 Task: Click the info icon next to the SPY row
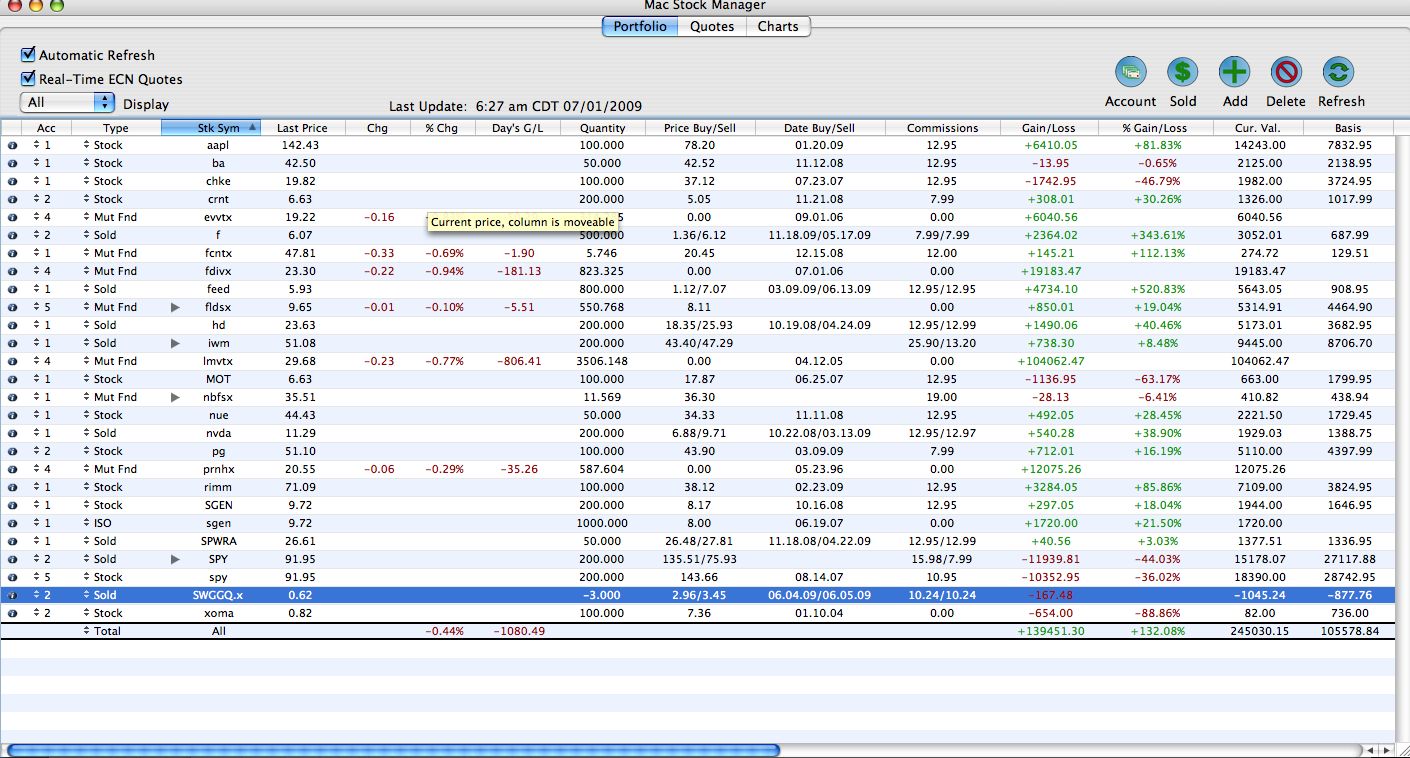point(10,559)
